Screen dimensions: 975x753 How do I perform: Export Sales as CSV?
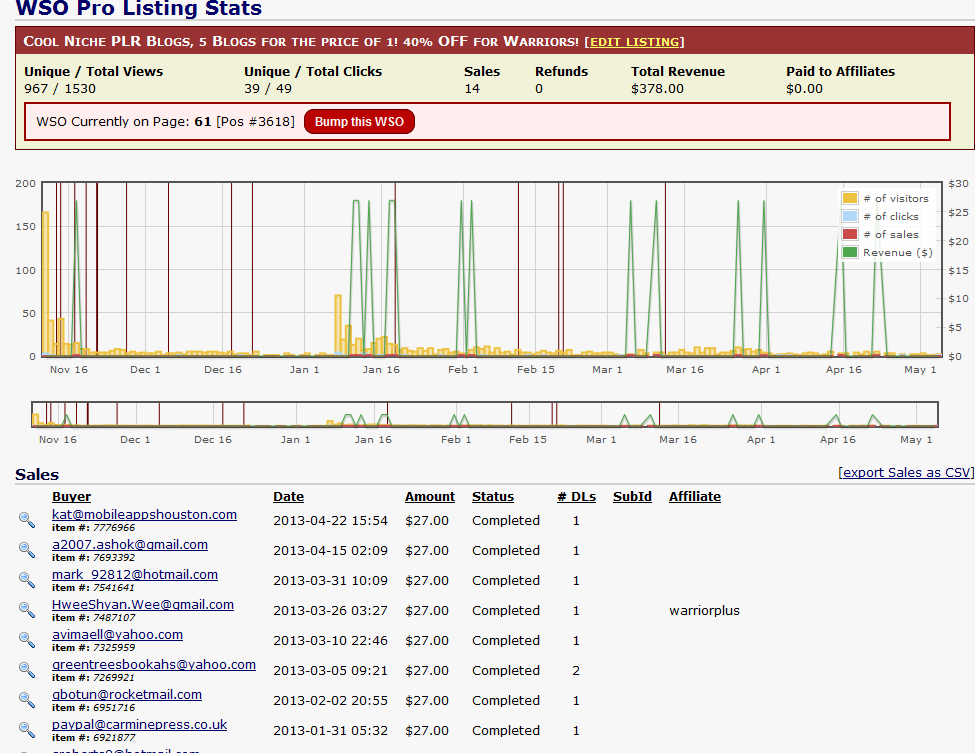(906, 473)
